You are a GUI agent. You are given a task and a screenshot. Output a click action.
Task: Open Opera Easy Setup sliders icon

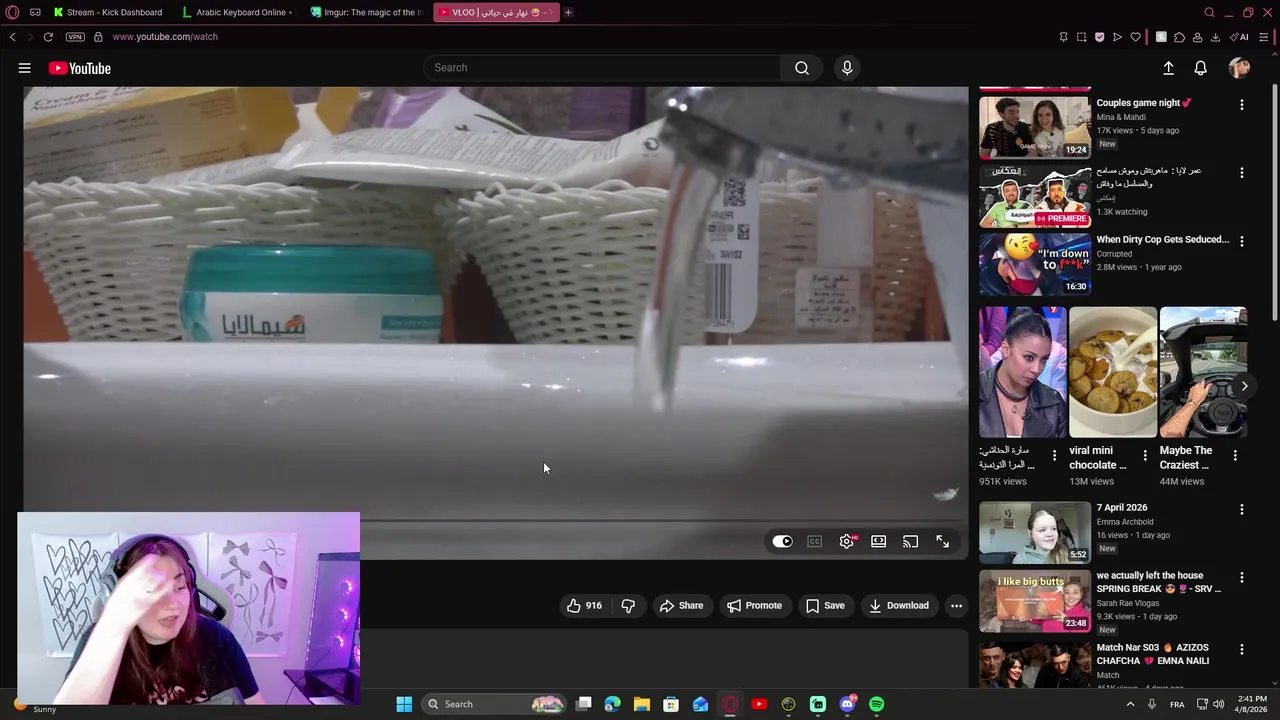pos(1264,37)
